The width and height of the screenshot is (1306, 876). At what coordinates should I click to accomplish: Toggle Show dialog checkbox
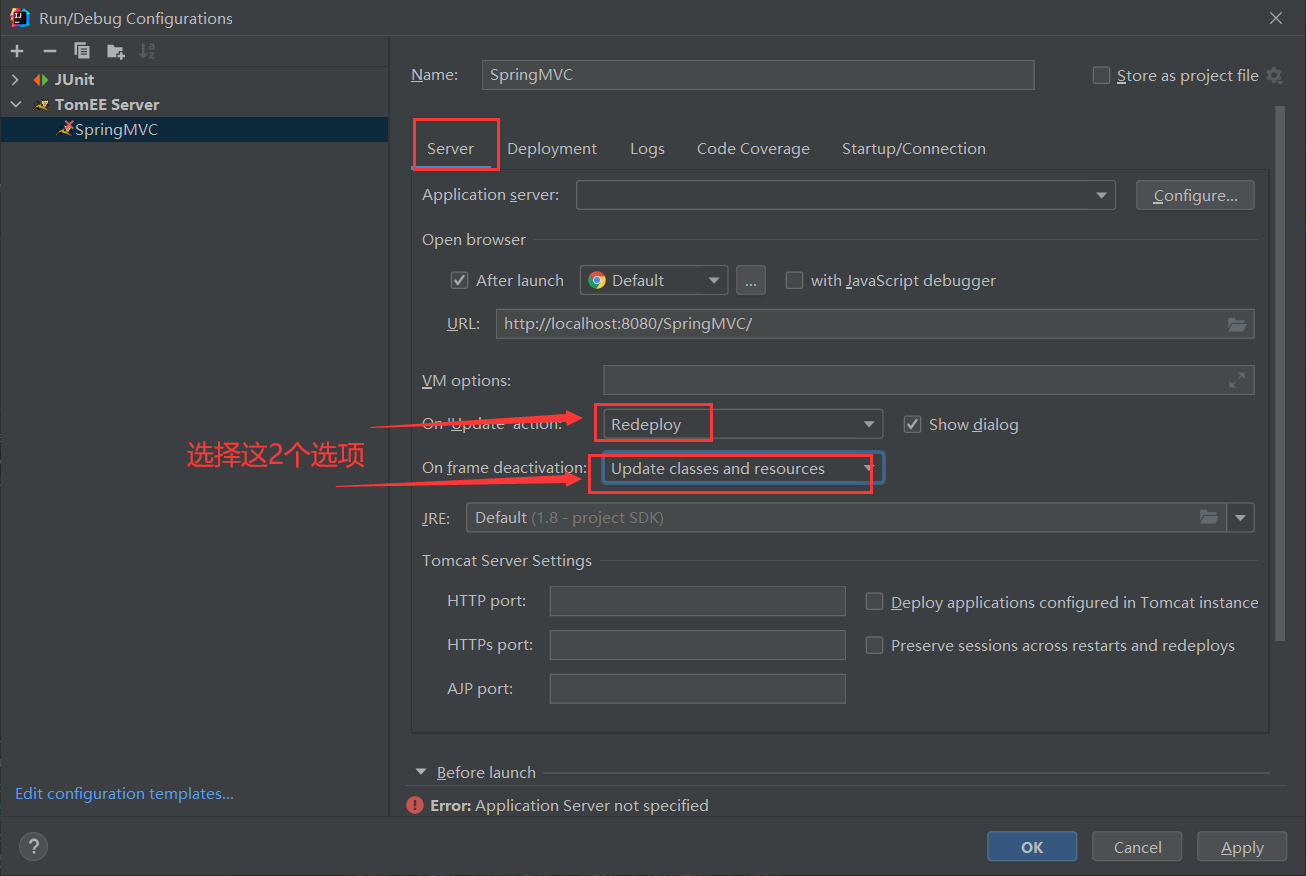[x=912, y=424]
